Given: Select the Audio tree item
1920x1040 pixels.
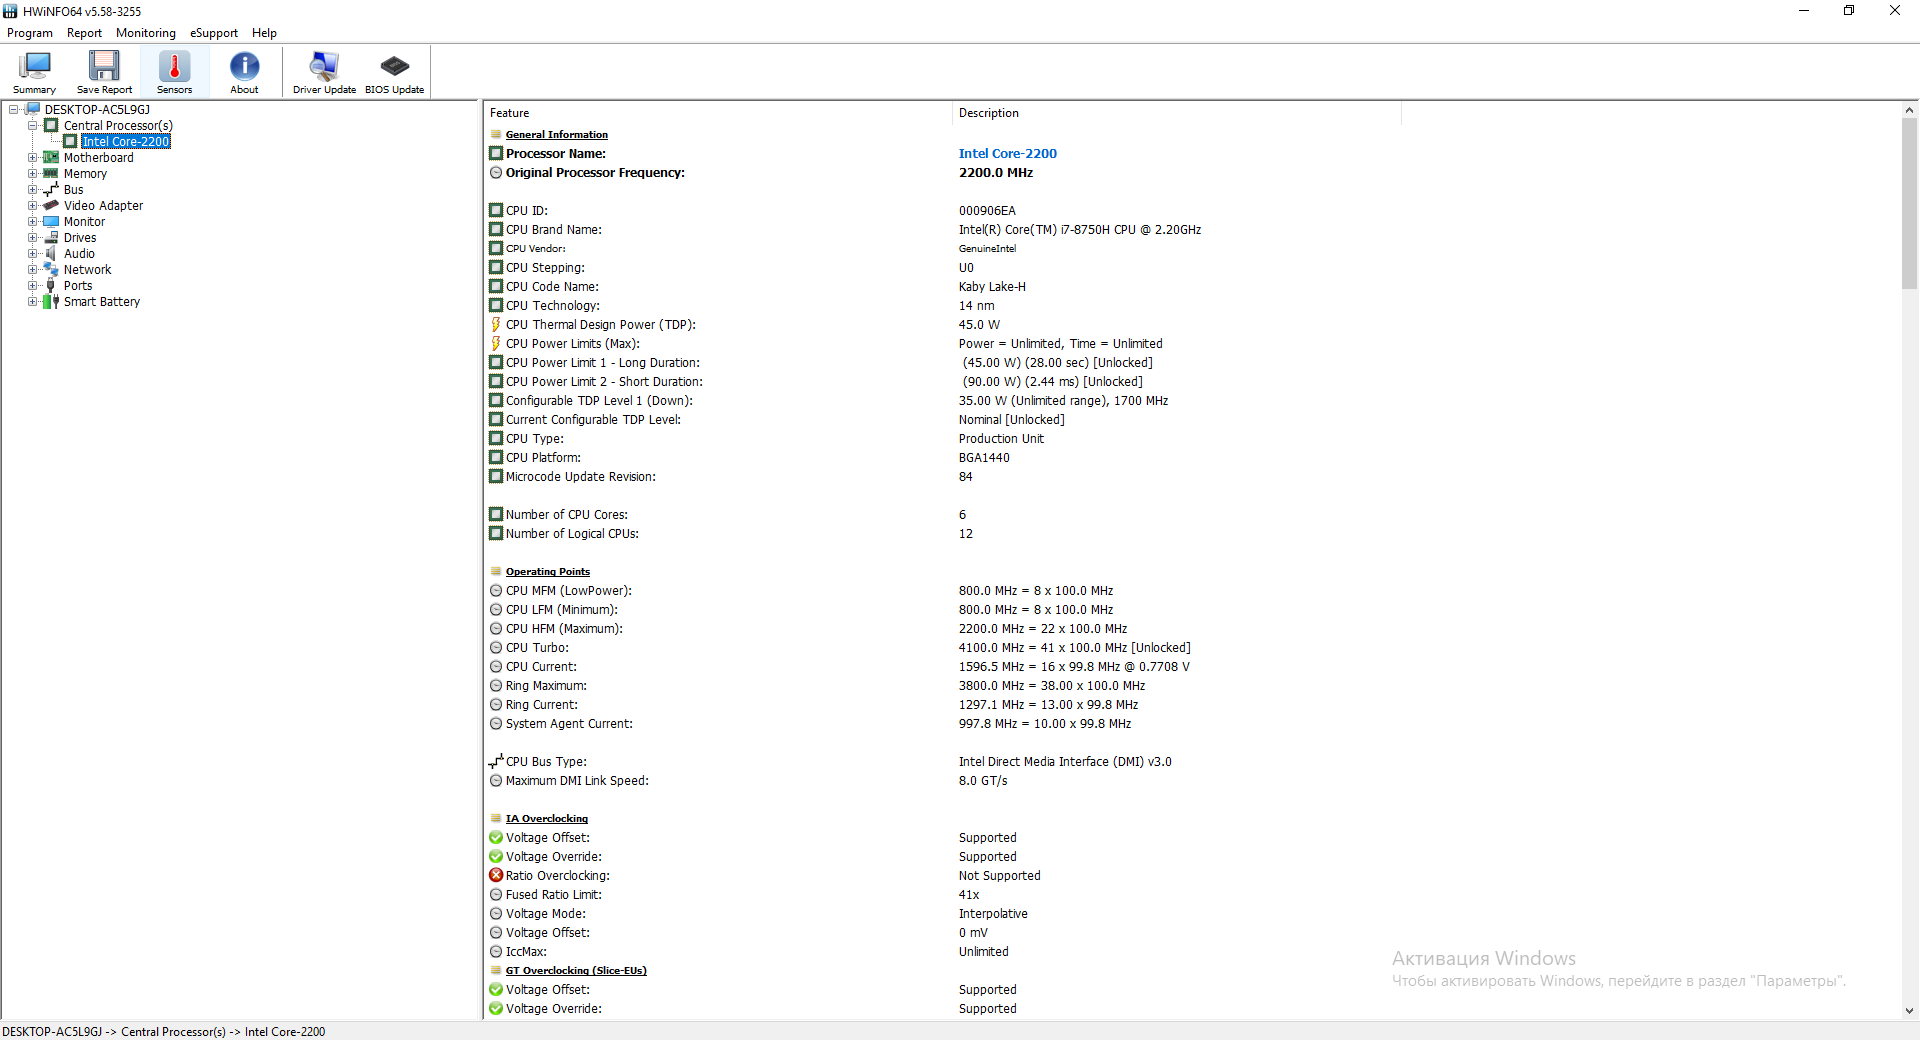Looking at the screenshot, I should point(80,254).
